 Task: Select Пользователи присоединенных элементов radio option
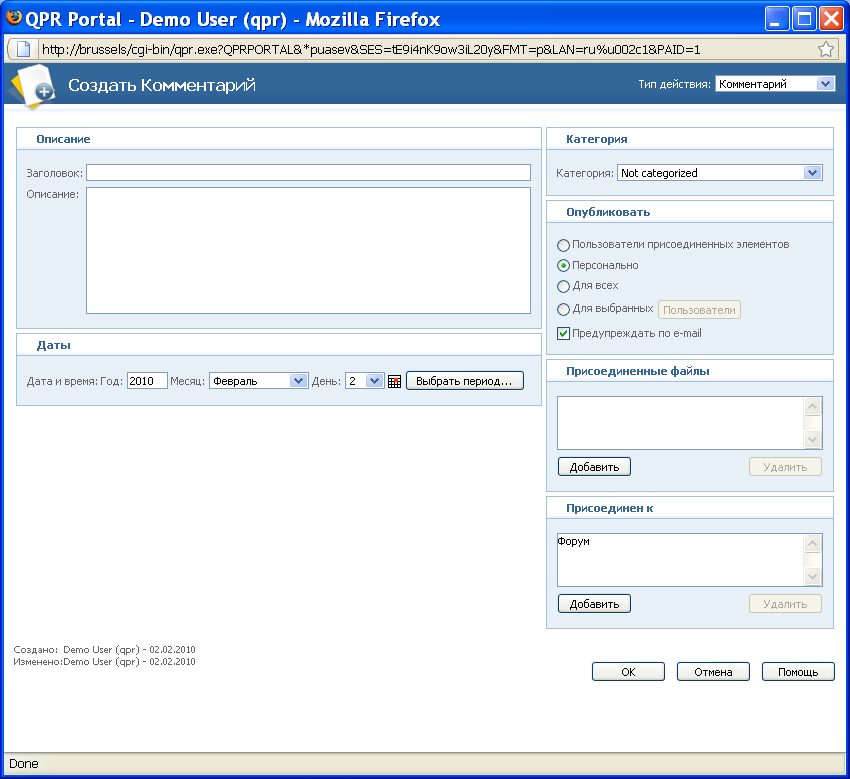point(563,245)
